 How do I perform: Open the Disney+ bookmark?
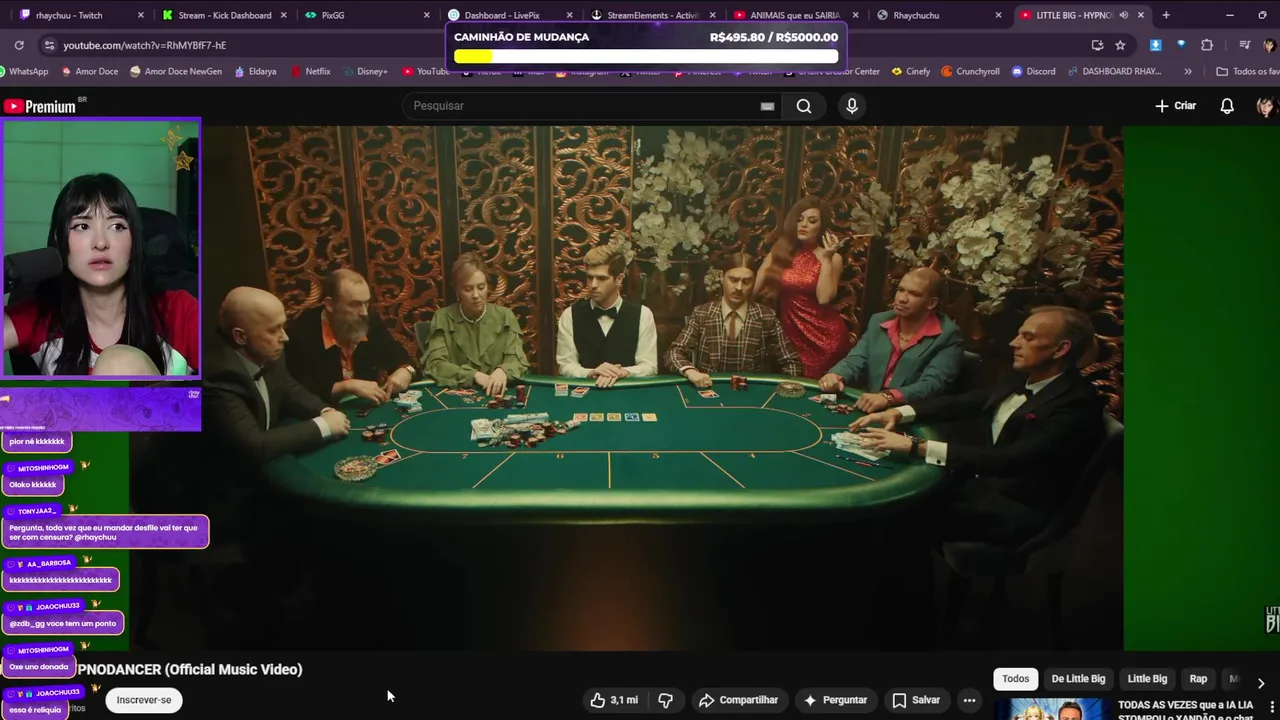[x=364, y=71]
